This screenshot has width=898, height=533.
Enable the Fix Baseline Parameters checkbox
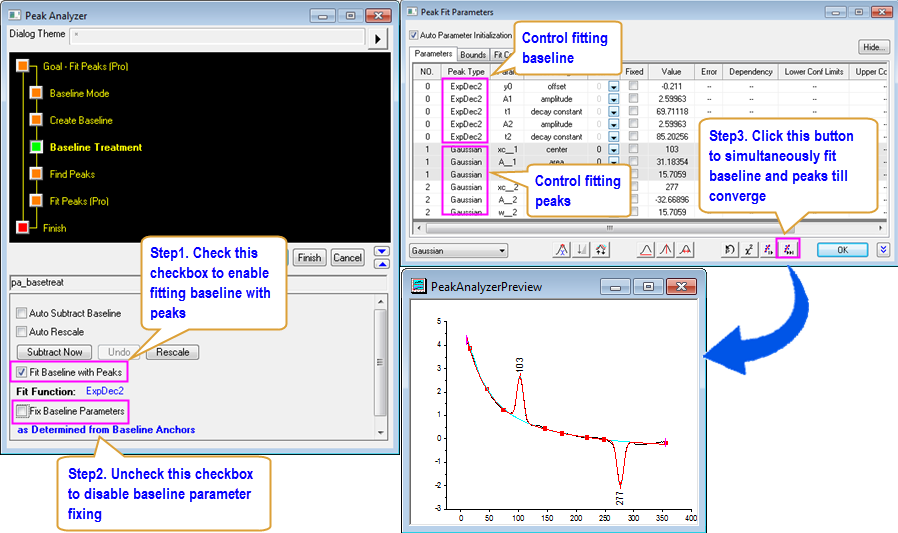pyautogui.click(x=22, y=411)
